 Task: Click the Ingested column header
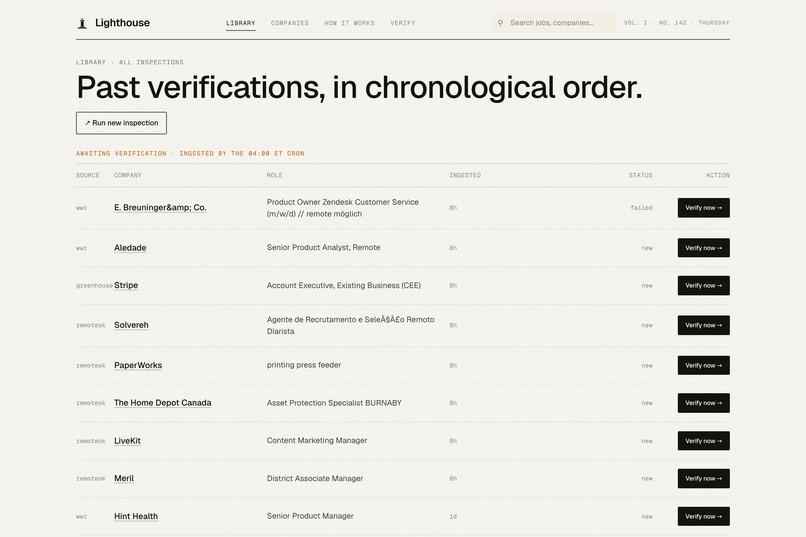point(465,175)
